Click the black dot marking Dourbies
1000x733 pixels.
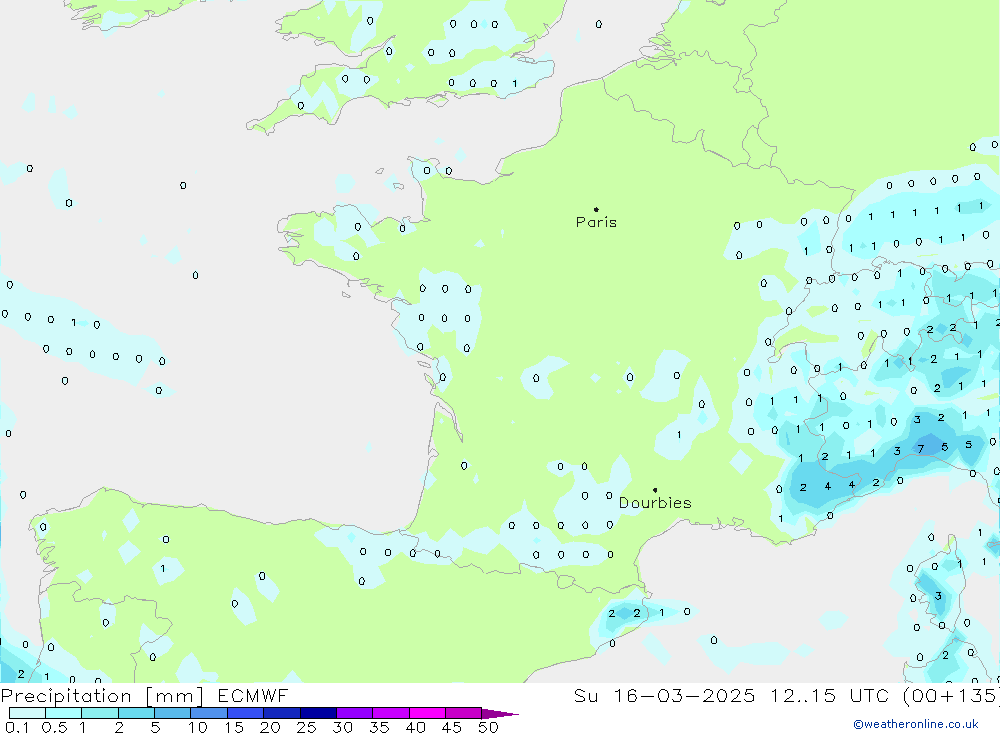pos(655,490)
